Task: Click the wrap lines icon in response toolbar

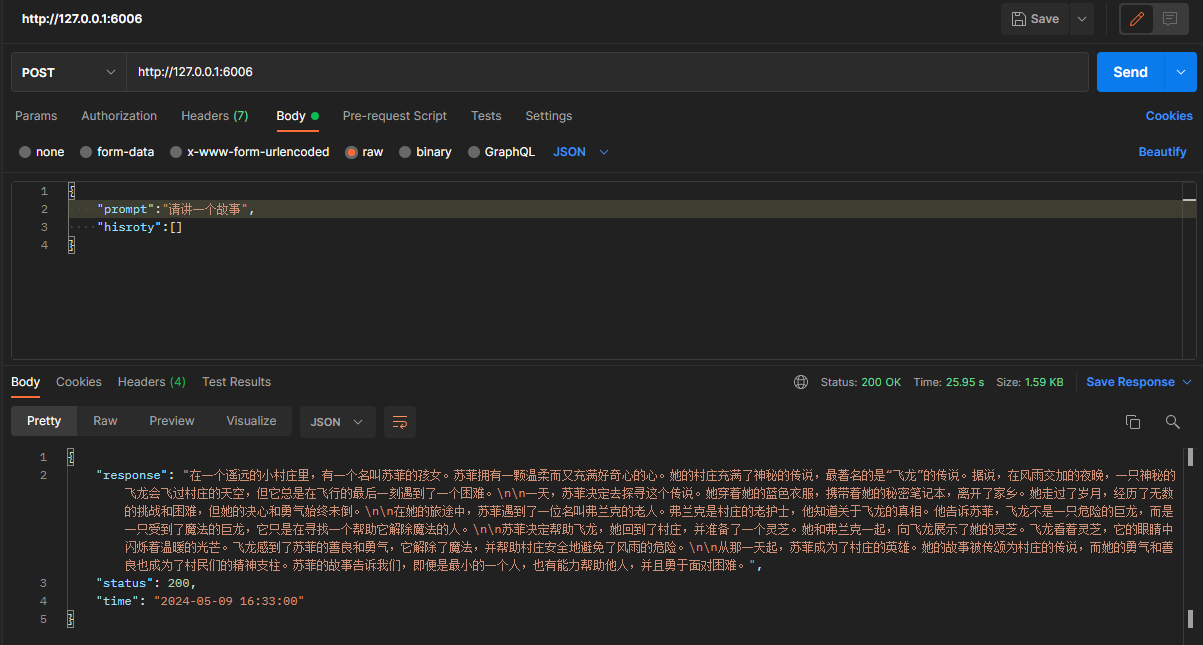Action: coord(399,422)
